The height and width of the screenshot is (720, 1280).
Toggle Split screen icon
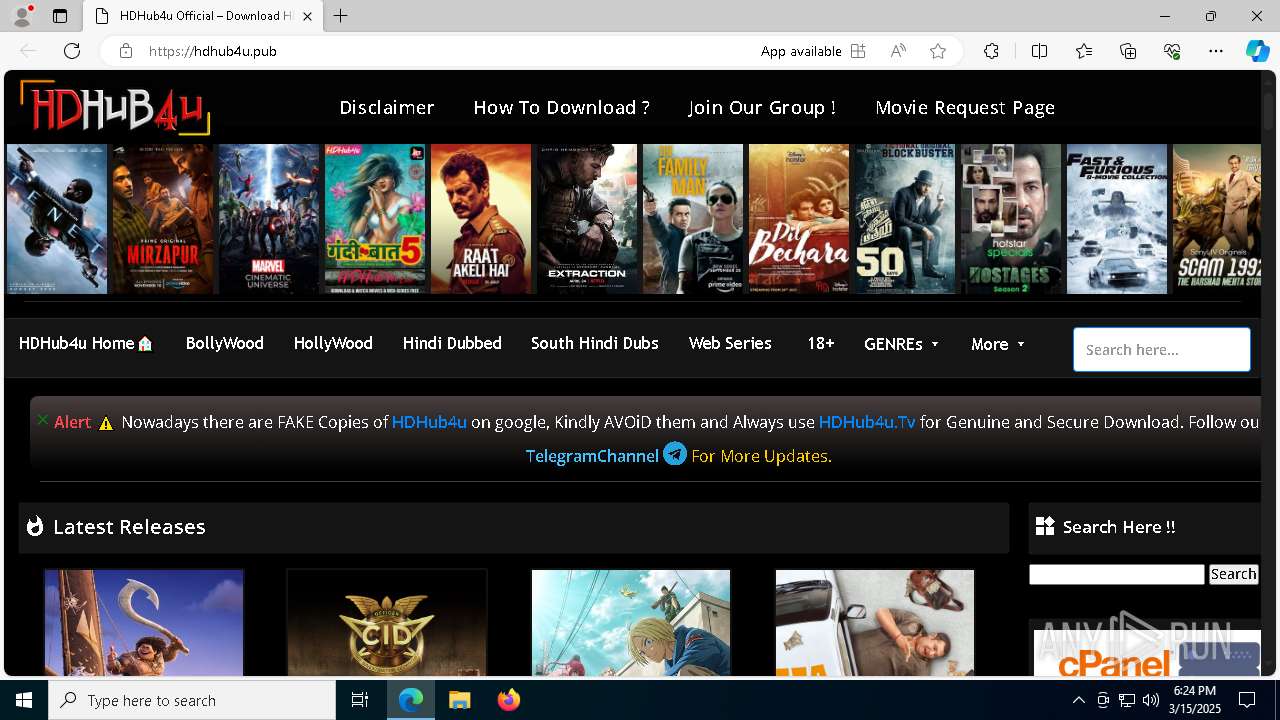coord(1039,51)
